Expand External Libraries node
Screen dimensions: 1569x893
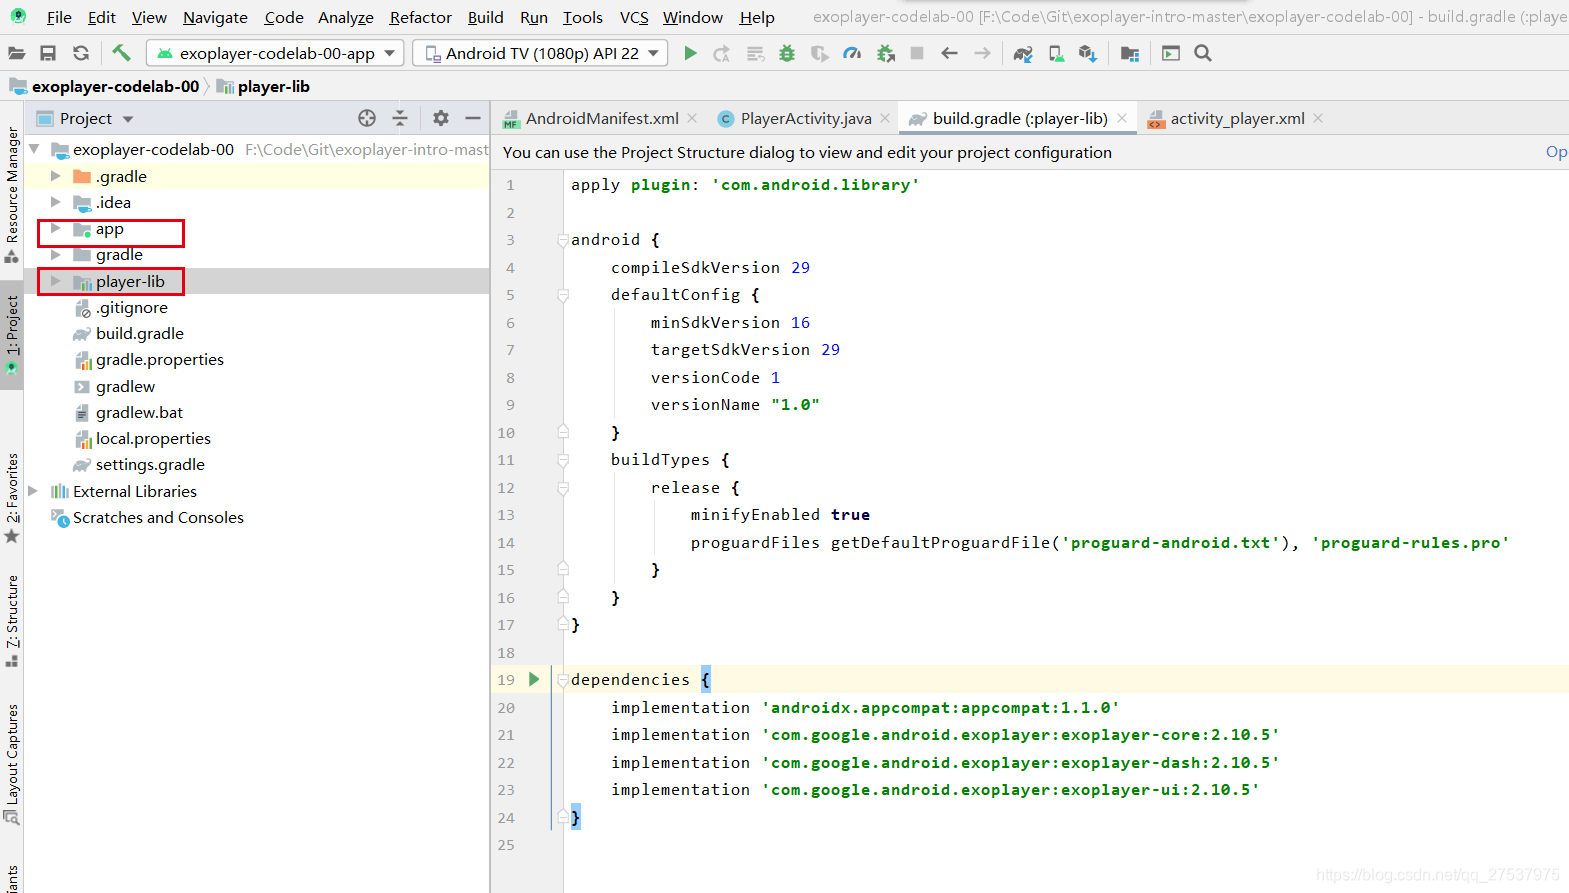click(x=33, y=491)
